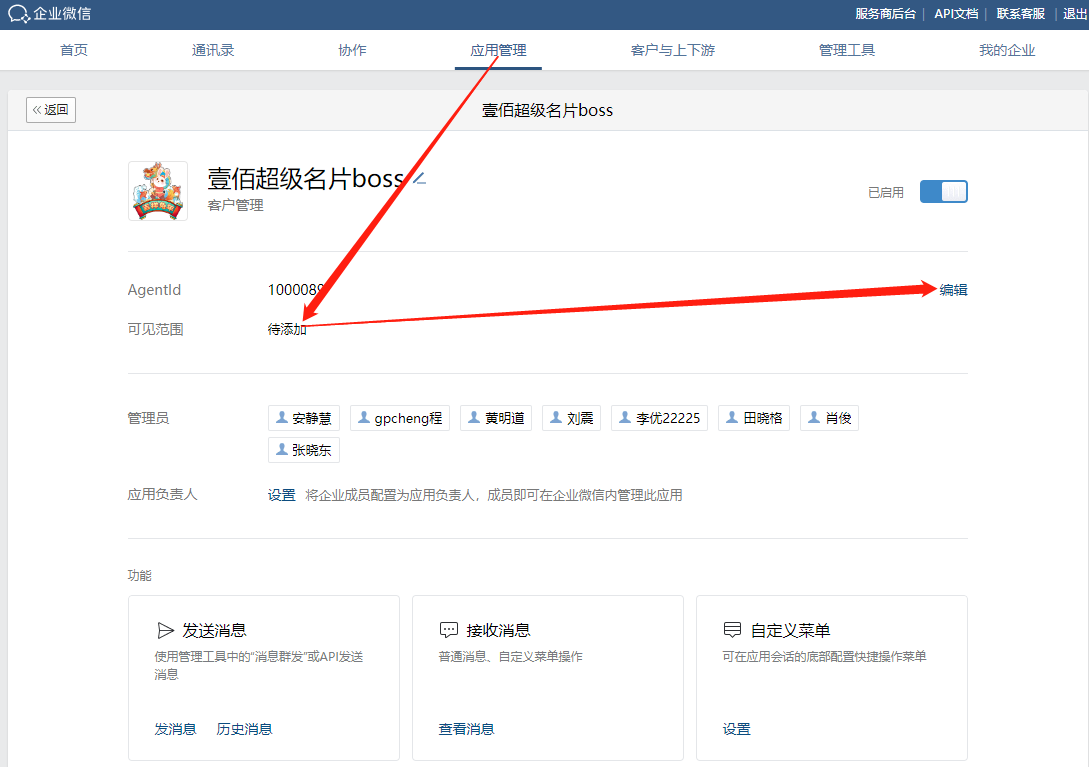Click the 接收消息 card title
1089x767 pixels.
pos(498,630)
